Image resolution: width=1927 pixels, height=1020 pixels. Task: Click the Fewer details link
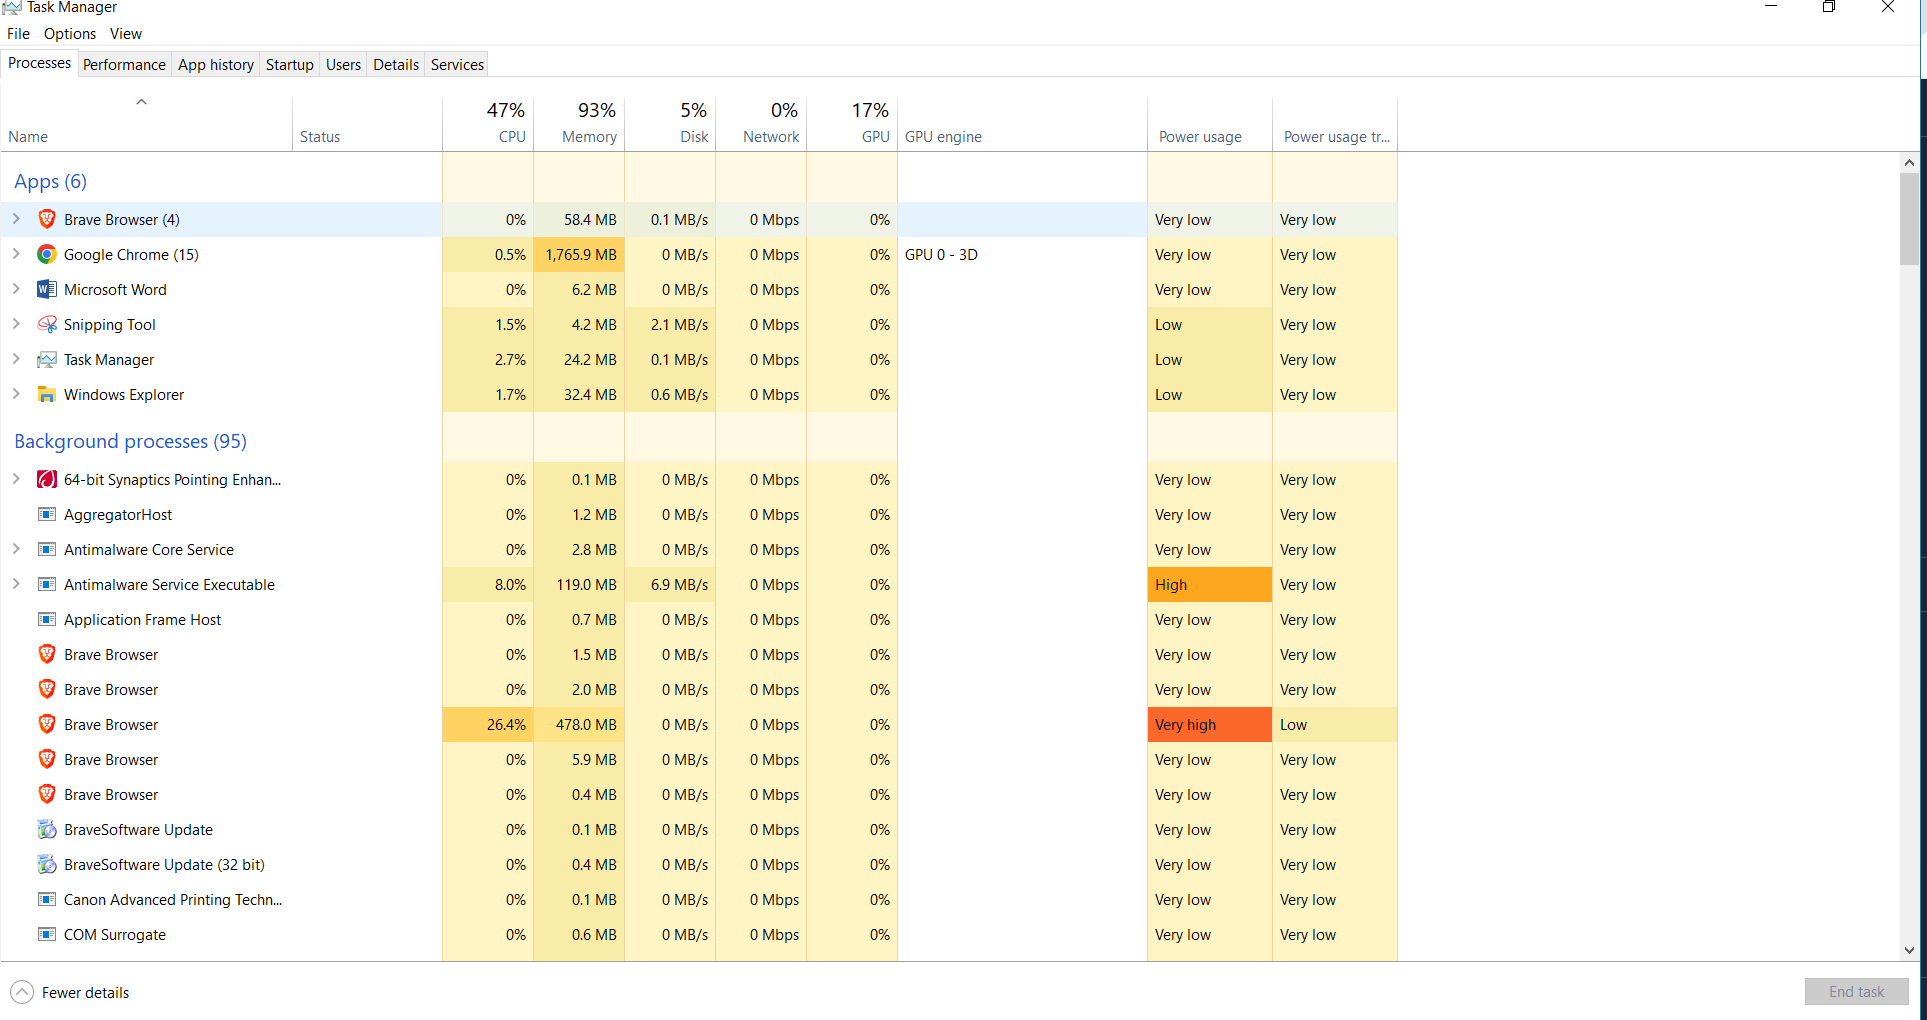pyautogui.click(x=85, y=993)
